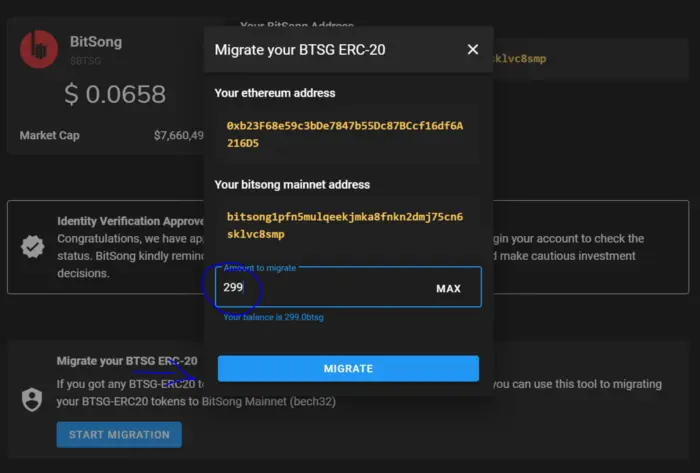
Task: Click the $BTSG ticker label
Action: 85,61
